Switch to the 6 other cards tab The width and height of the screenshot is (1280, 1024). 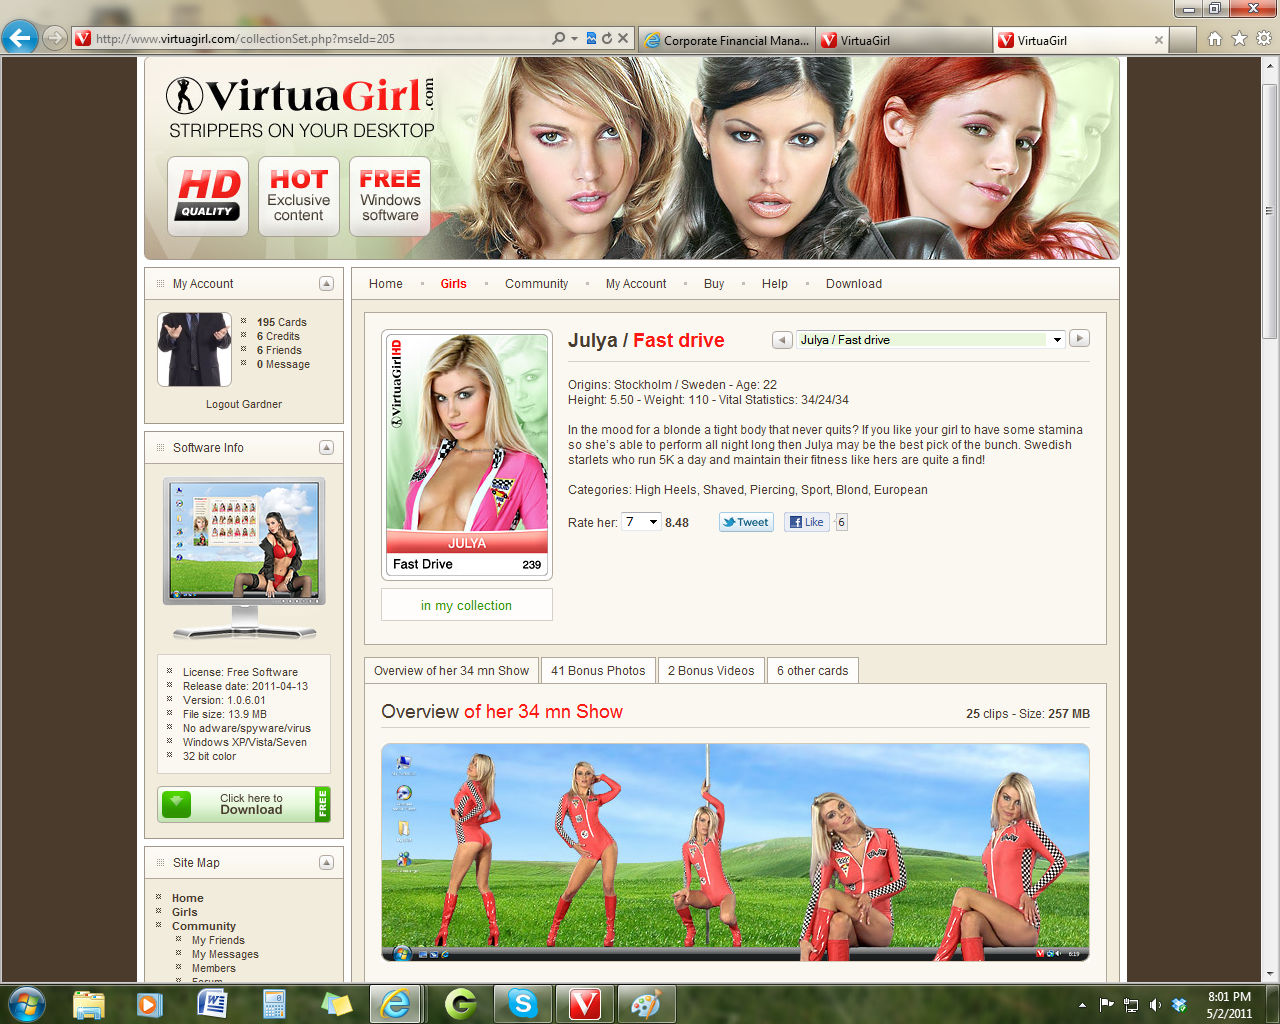click(812, 671)
